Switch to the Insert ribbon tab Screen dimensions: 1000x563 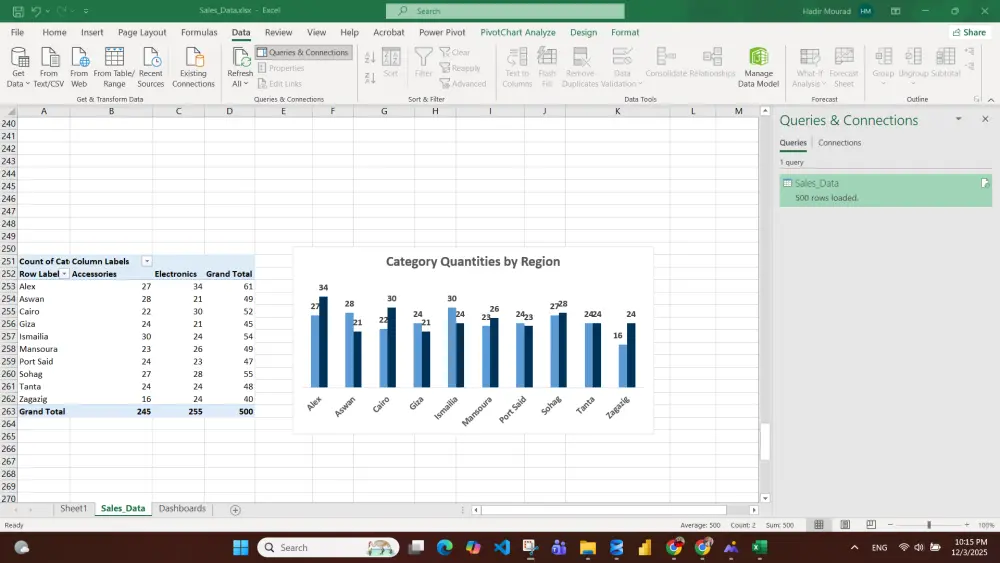tap(92, 33)
